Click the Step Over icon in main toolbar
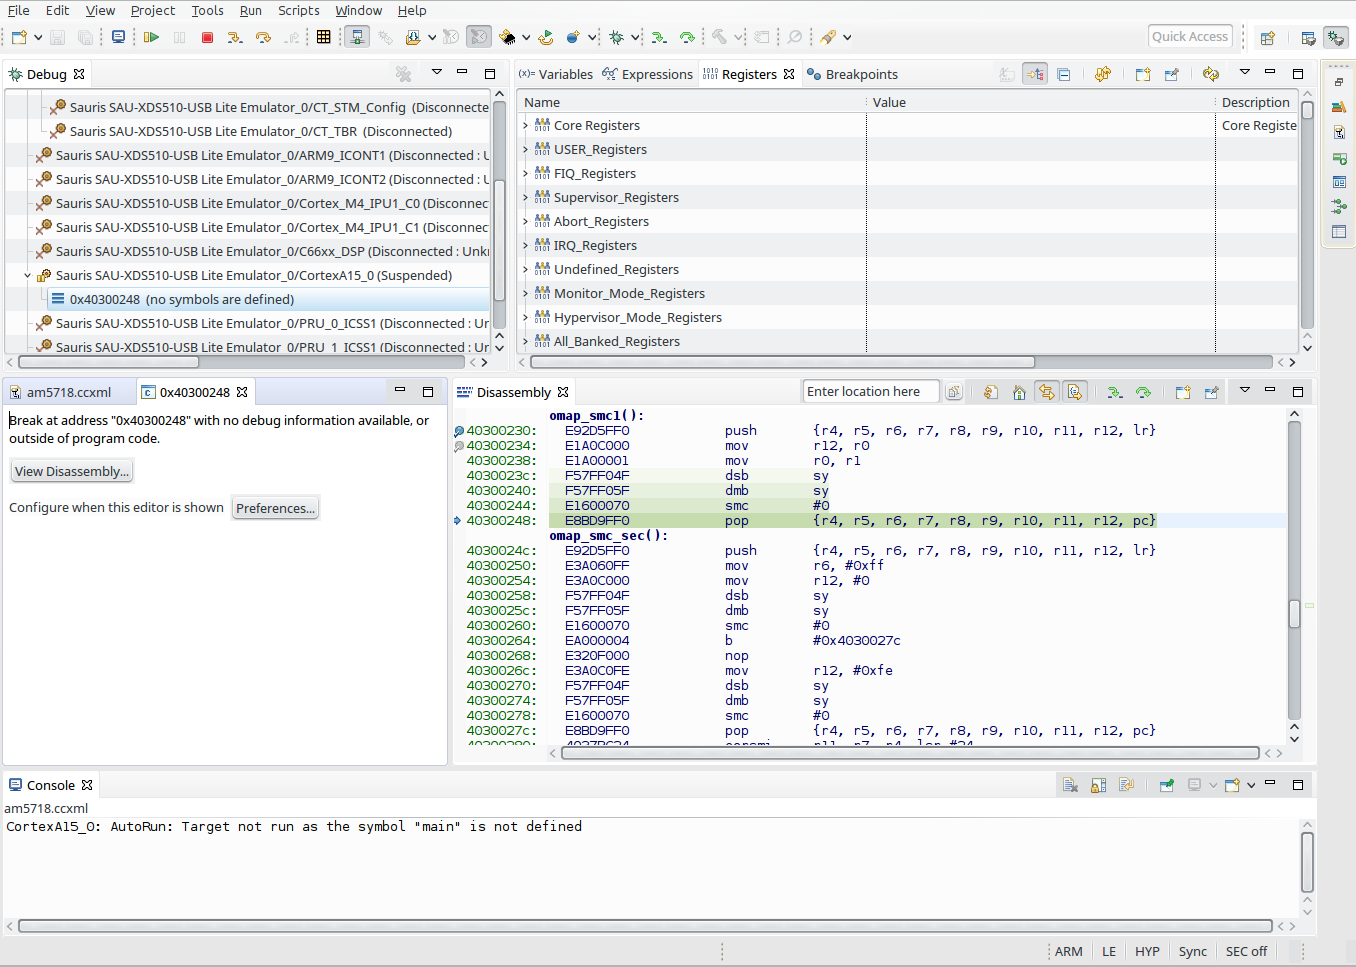 [263, 37]
